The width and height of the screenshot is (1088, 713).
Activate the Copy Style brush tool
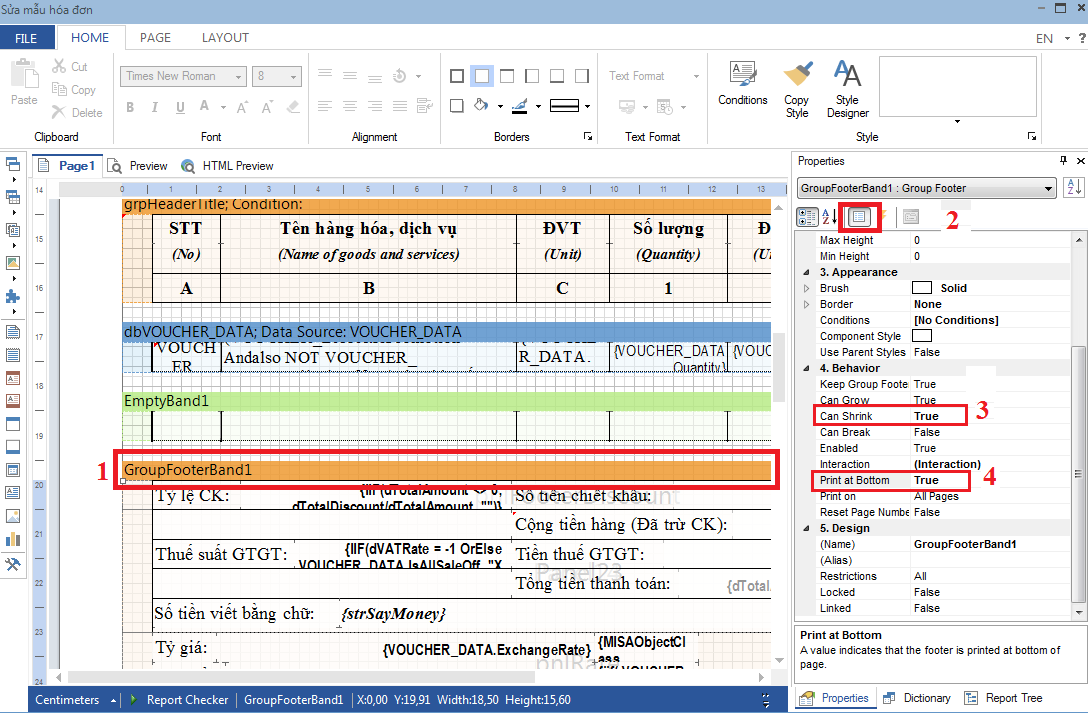797,74
